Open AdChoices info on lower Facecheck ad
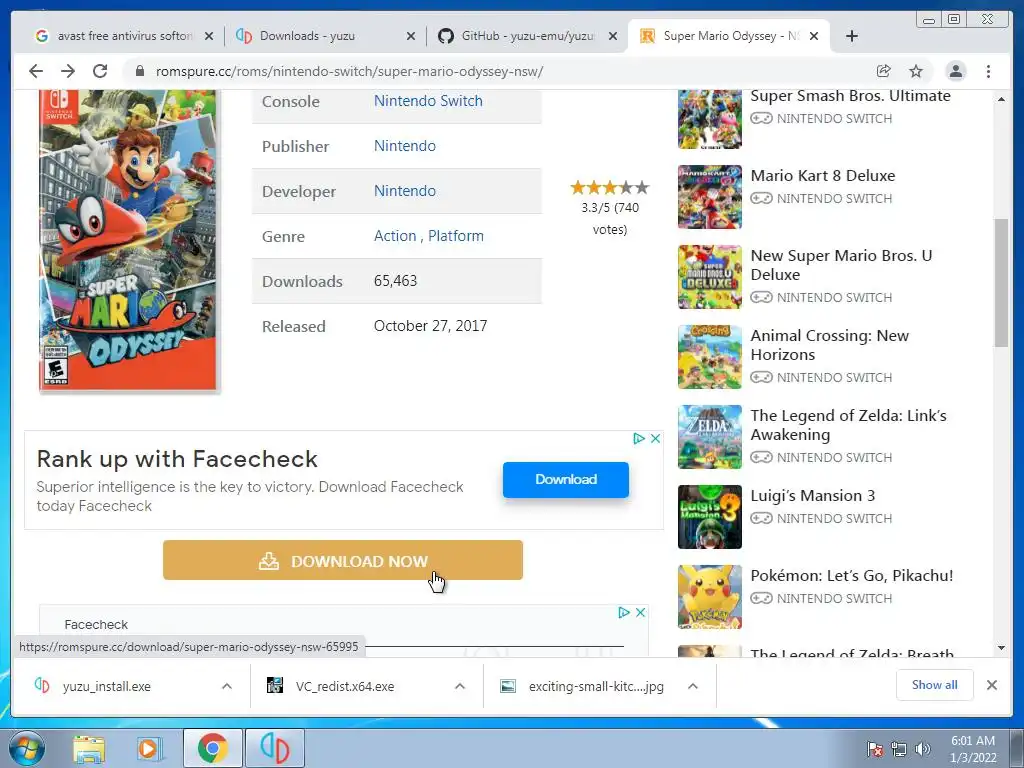 (x=624, y=612)
